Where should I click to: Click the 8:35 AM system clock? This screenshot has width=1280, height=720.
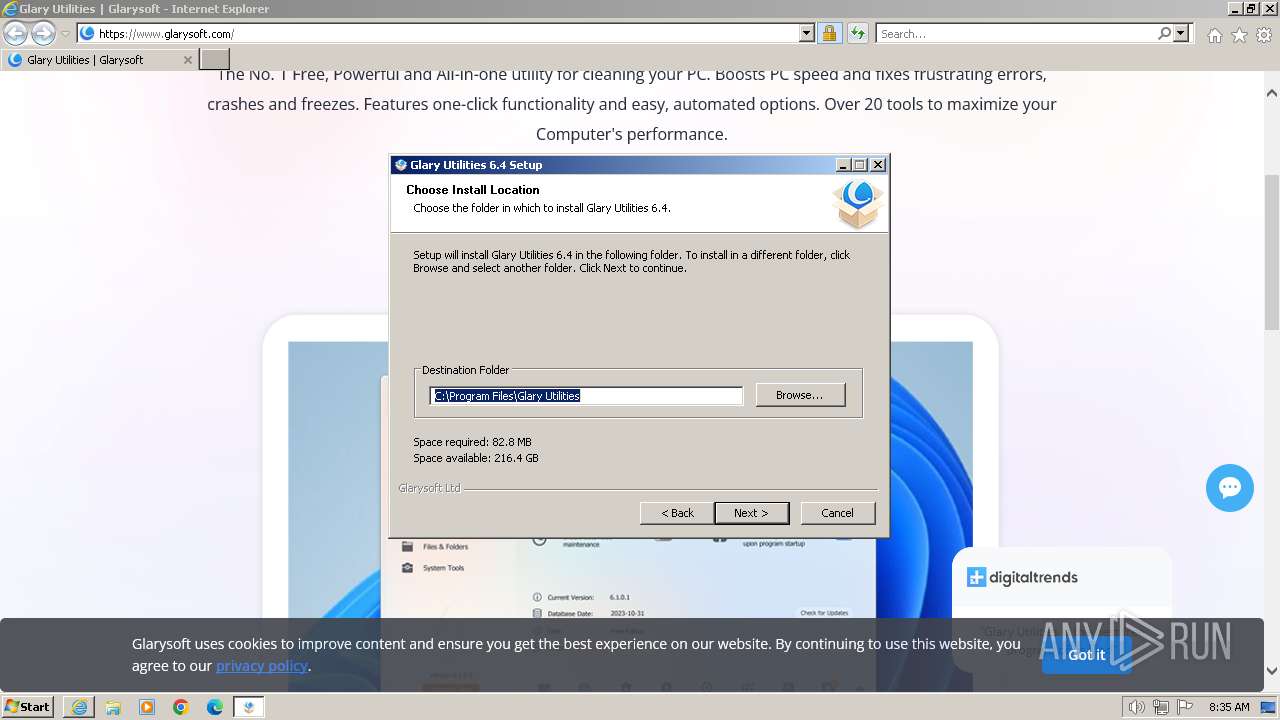coord(1229,707)
